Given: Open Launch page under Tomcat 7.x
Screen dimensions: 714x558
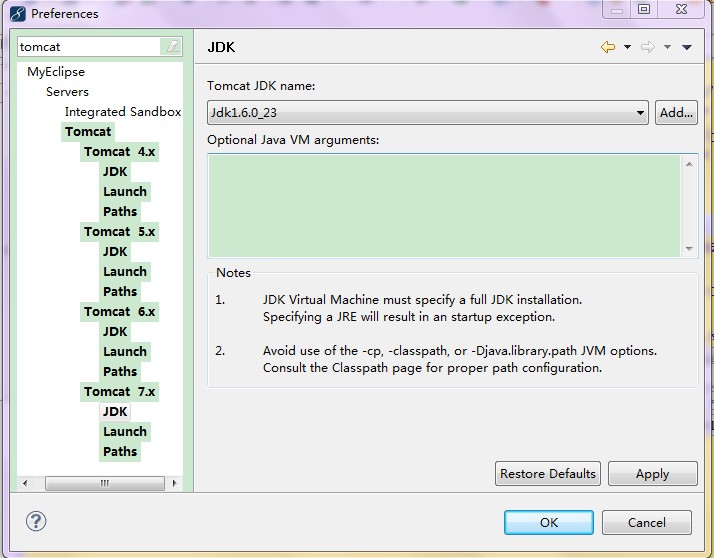Looking at the screenshot, I should click(x=125, y=432).
